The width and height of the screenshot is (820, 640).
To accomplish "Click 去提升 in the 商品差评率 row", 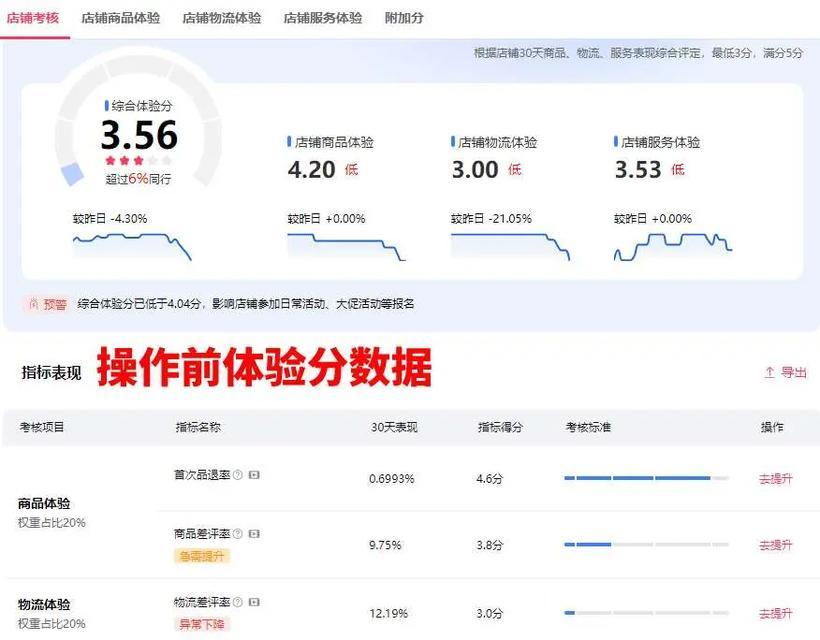I will [776, 545].
